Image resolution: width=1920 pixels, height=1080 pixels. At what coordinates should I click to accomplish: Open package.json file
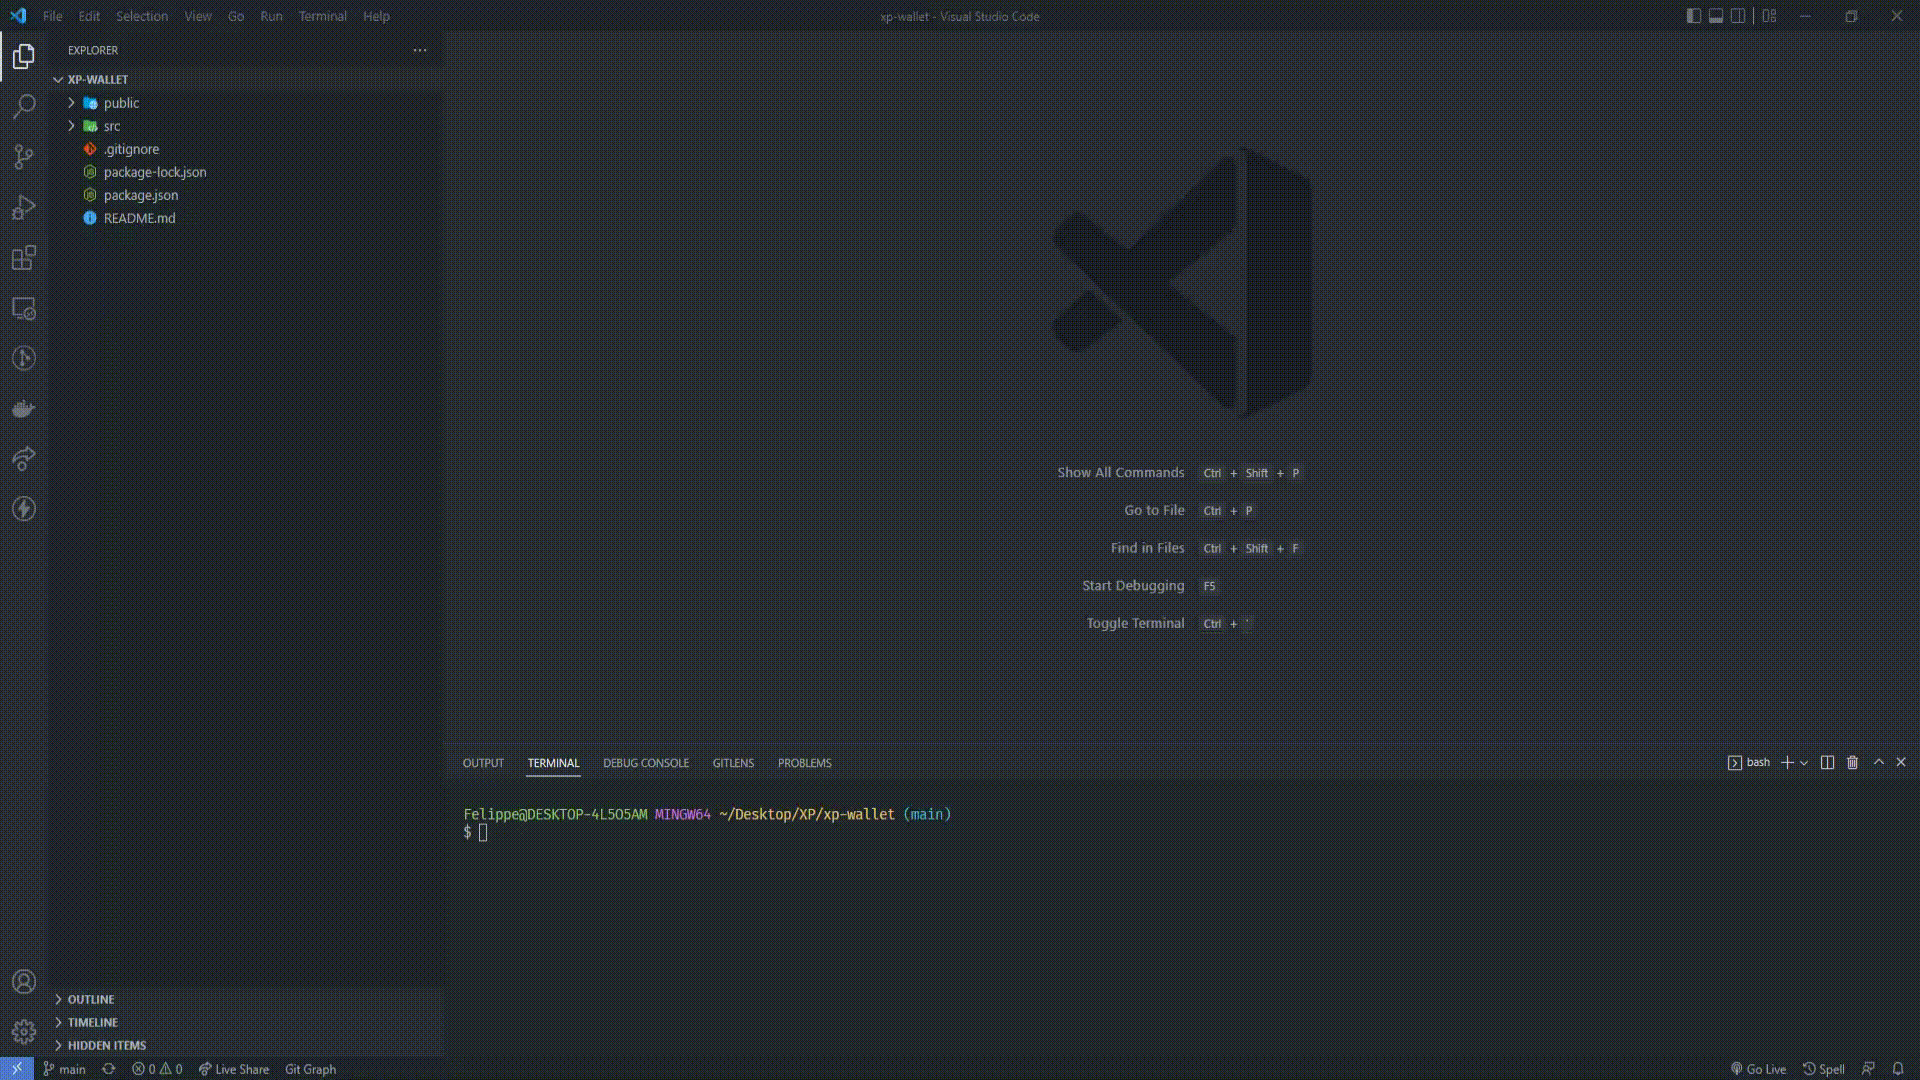tap(140, 194)
